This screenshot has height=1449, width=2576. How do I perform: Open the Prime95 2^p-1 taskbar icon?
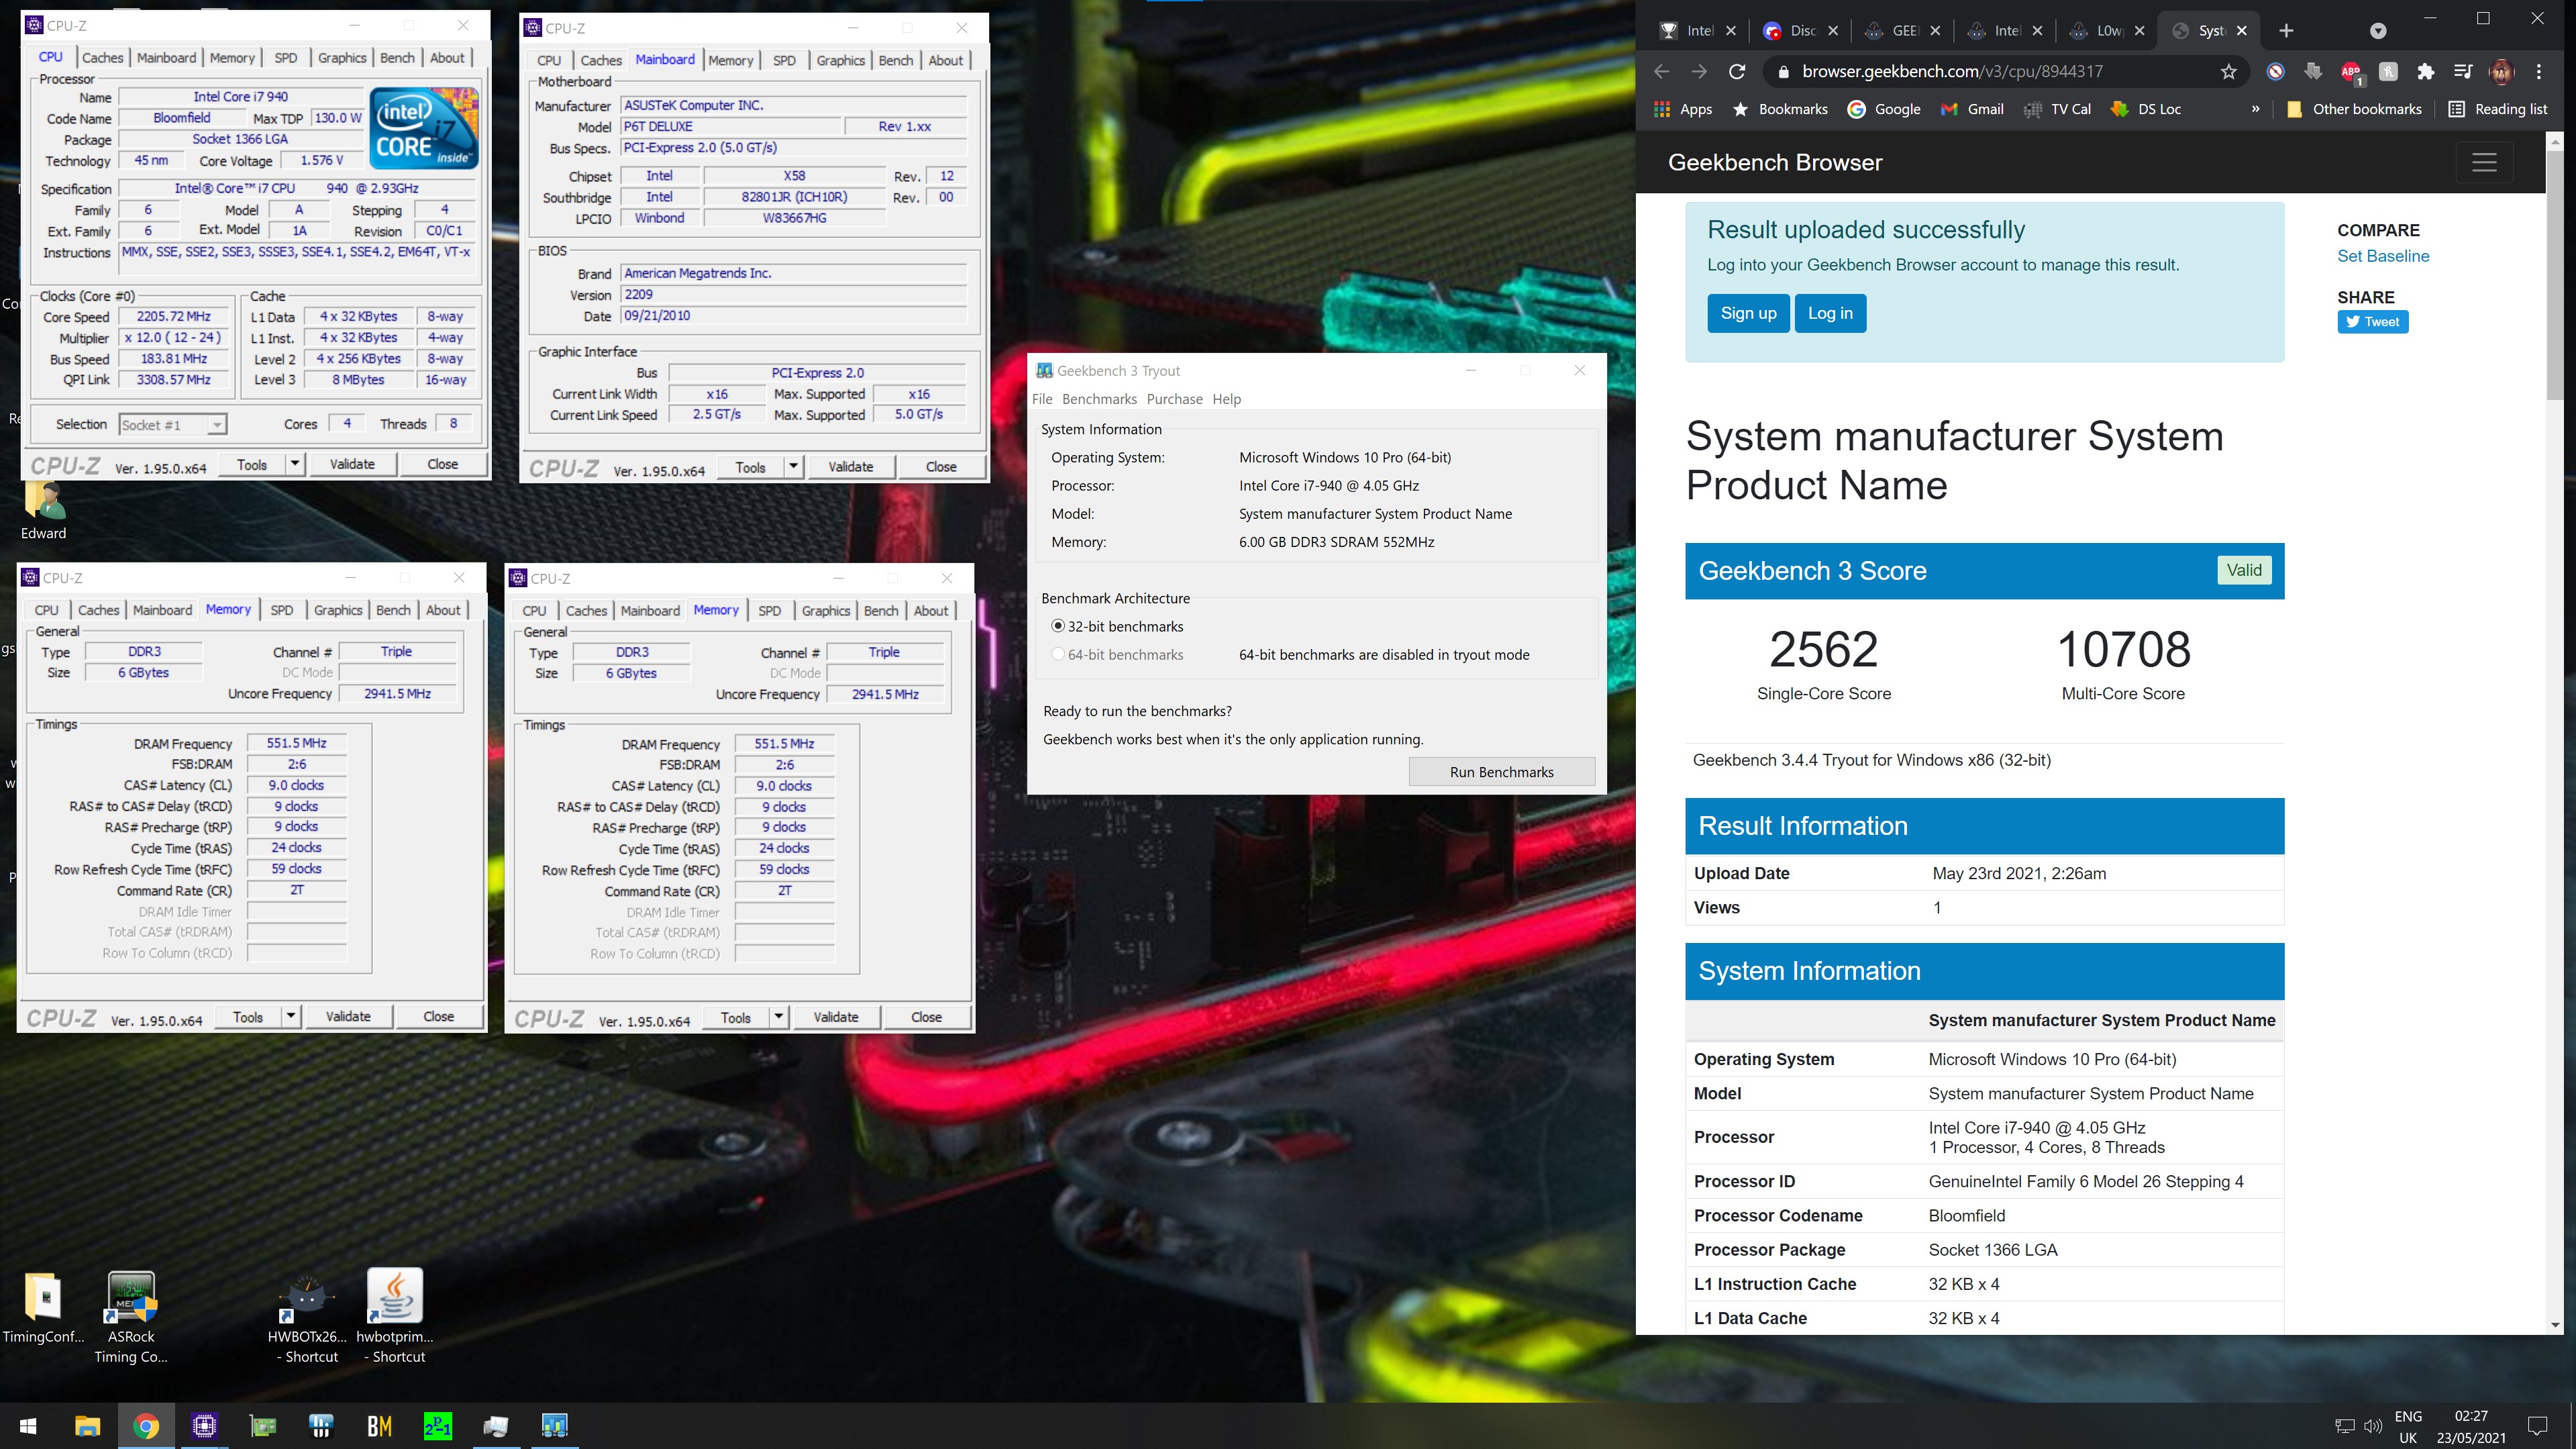[437, 1425]
